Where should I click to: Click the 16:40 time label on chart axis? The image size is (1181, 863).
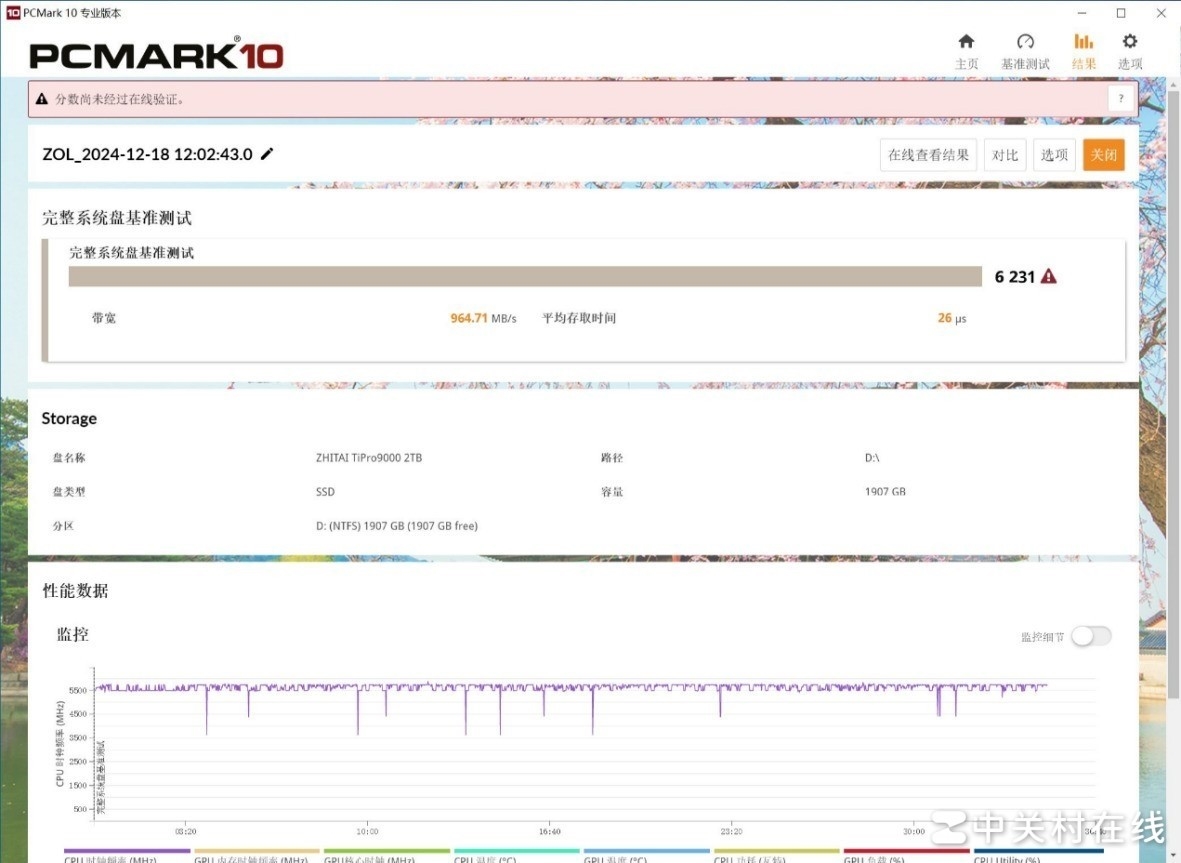(x=549, y=831)
